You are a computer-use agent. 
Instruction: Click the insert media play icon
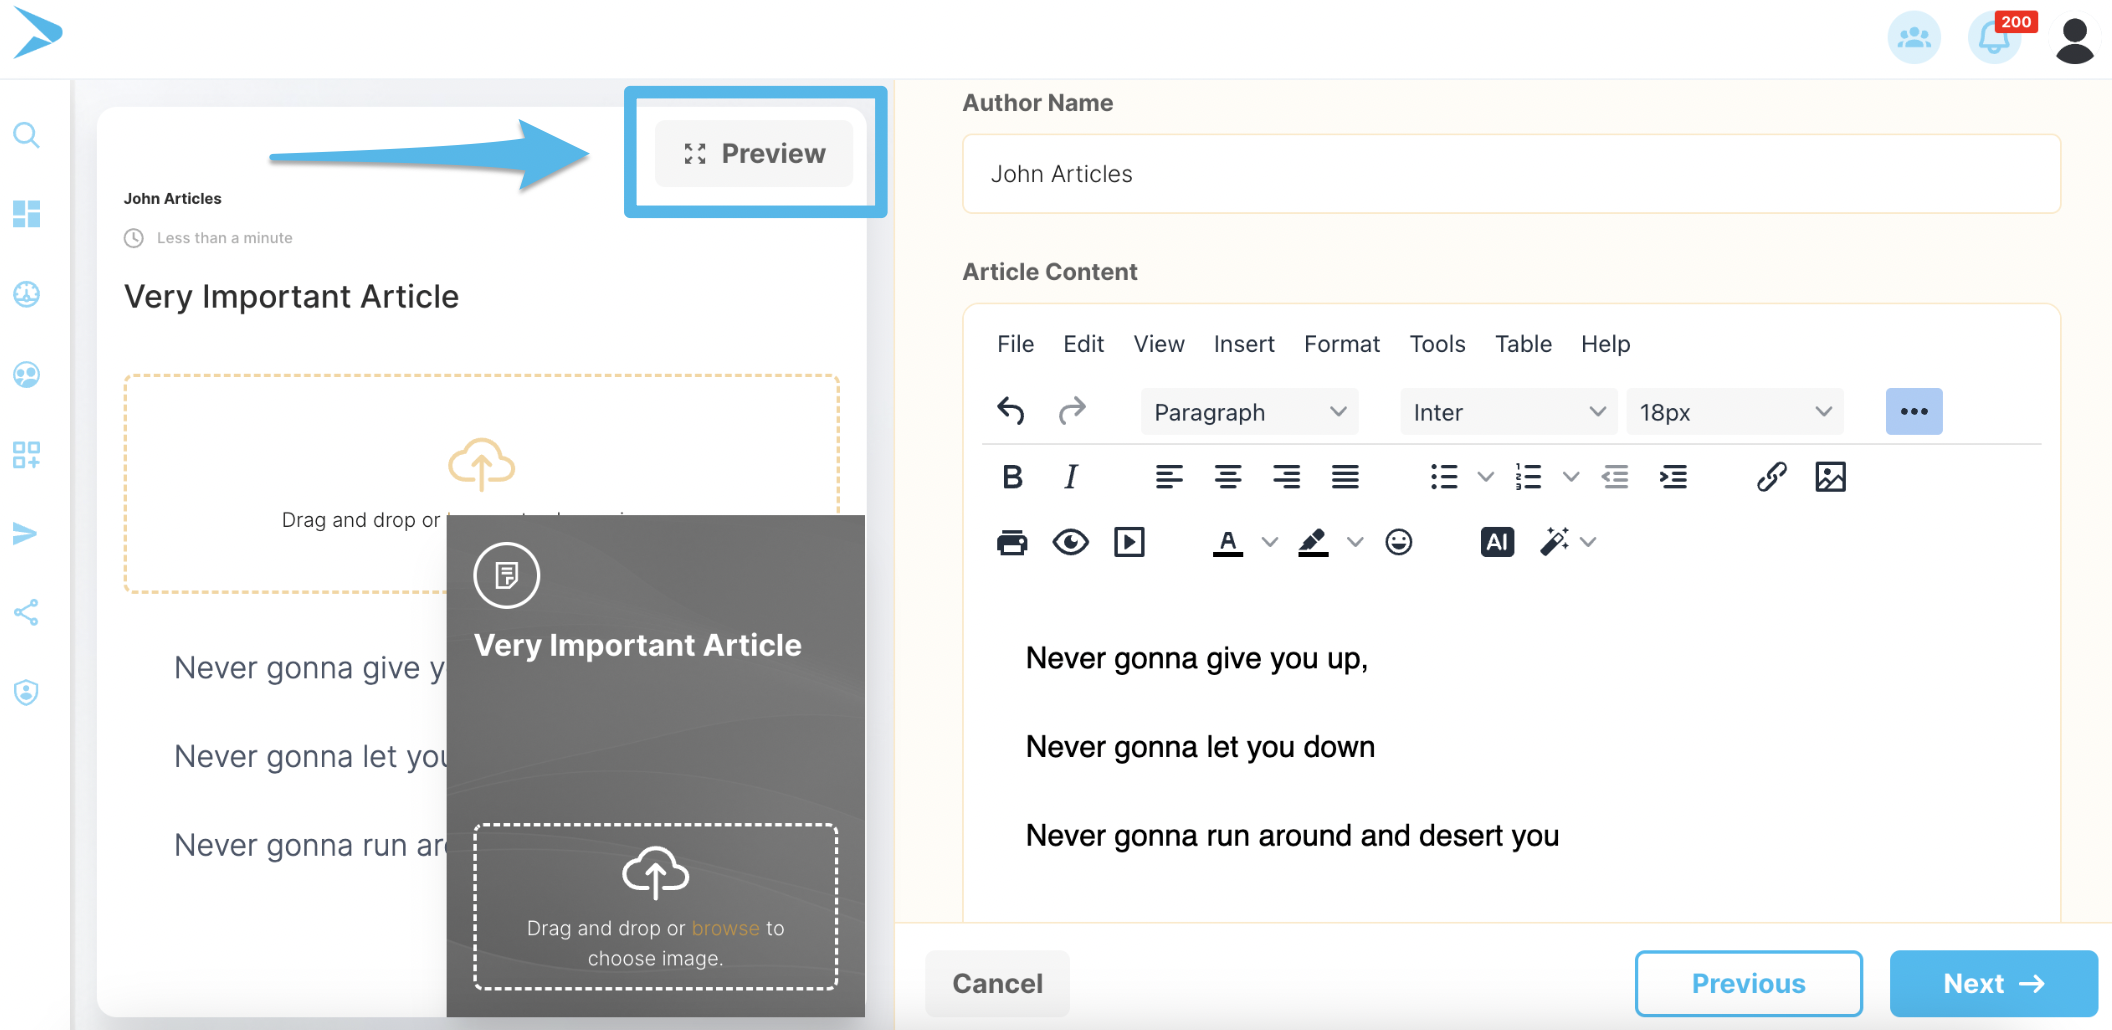tap(1129, 542)
